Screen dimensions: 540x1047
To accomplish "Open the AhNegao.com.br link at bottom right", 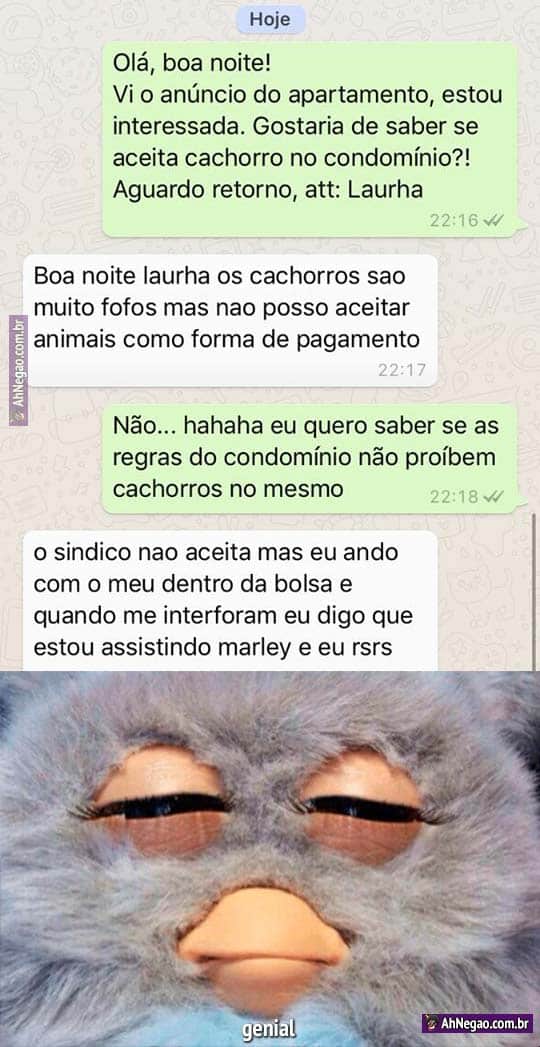I will (478, 1023).
